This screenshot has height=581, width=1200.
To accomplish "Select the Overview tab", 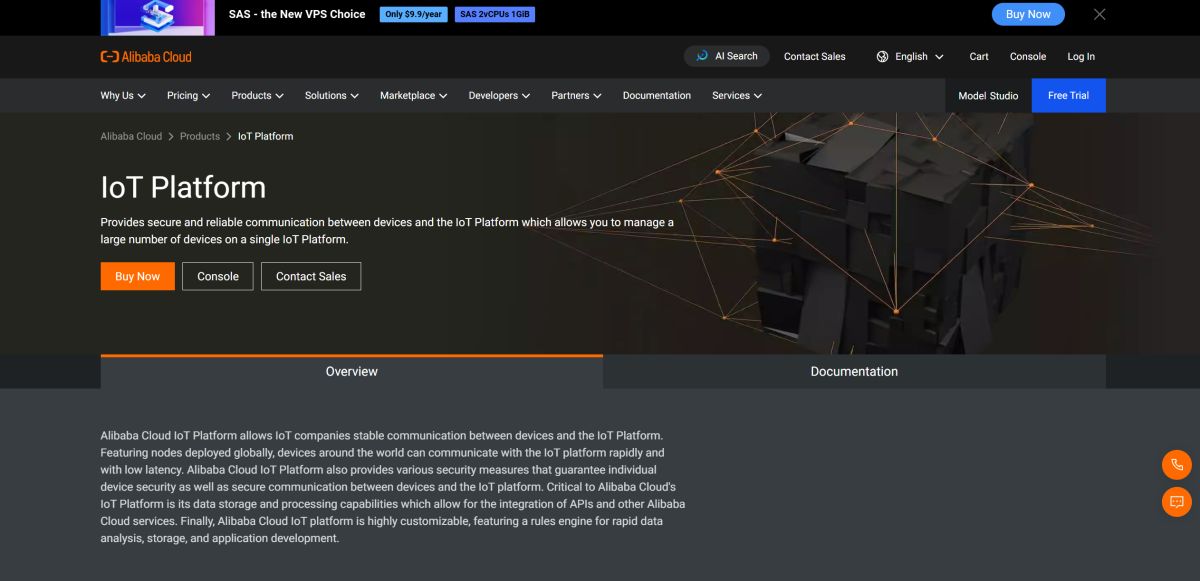I will [352, 371].
